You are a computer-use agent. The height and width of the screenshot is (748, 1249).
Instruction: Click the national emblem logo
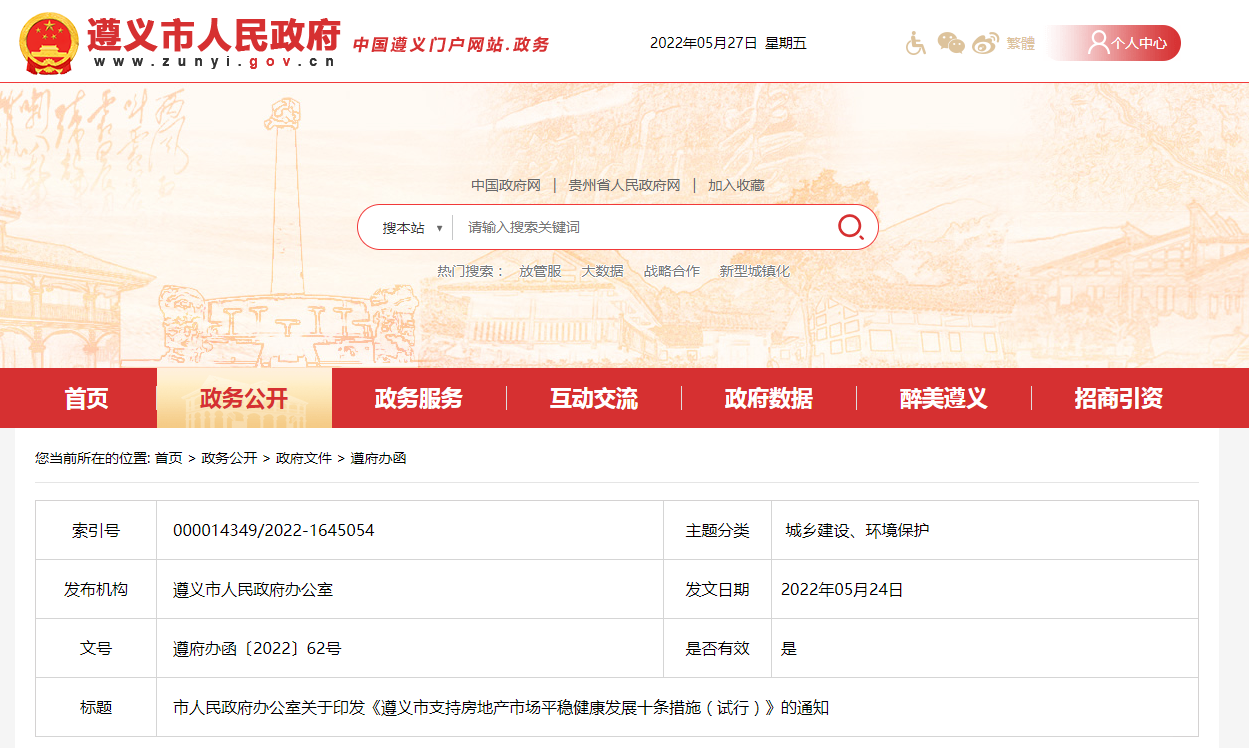pos(48,44)
